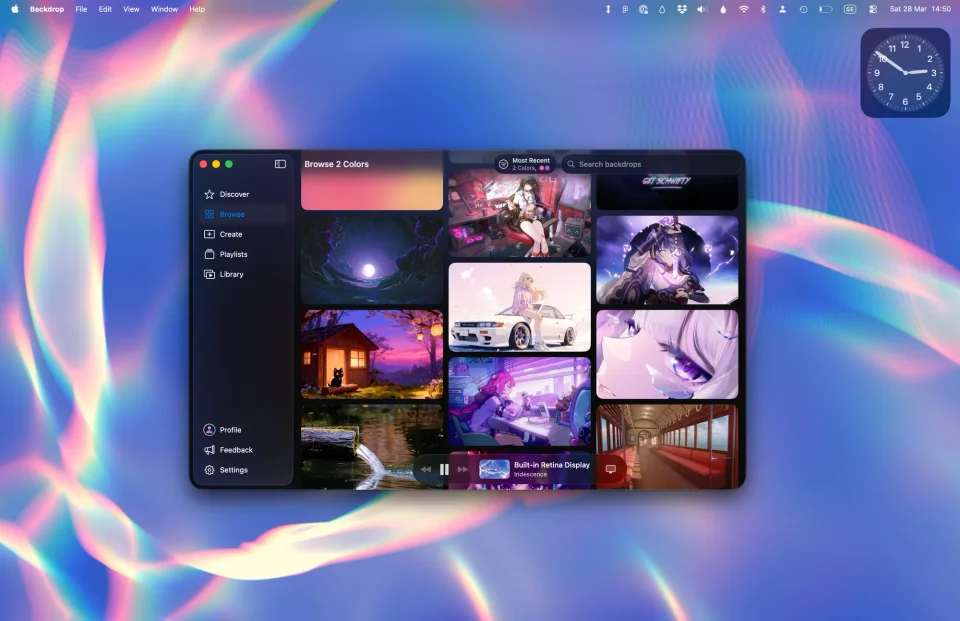Open the Profile page
This screenshot has width=960, height=621.
click(222, 430)
